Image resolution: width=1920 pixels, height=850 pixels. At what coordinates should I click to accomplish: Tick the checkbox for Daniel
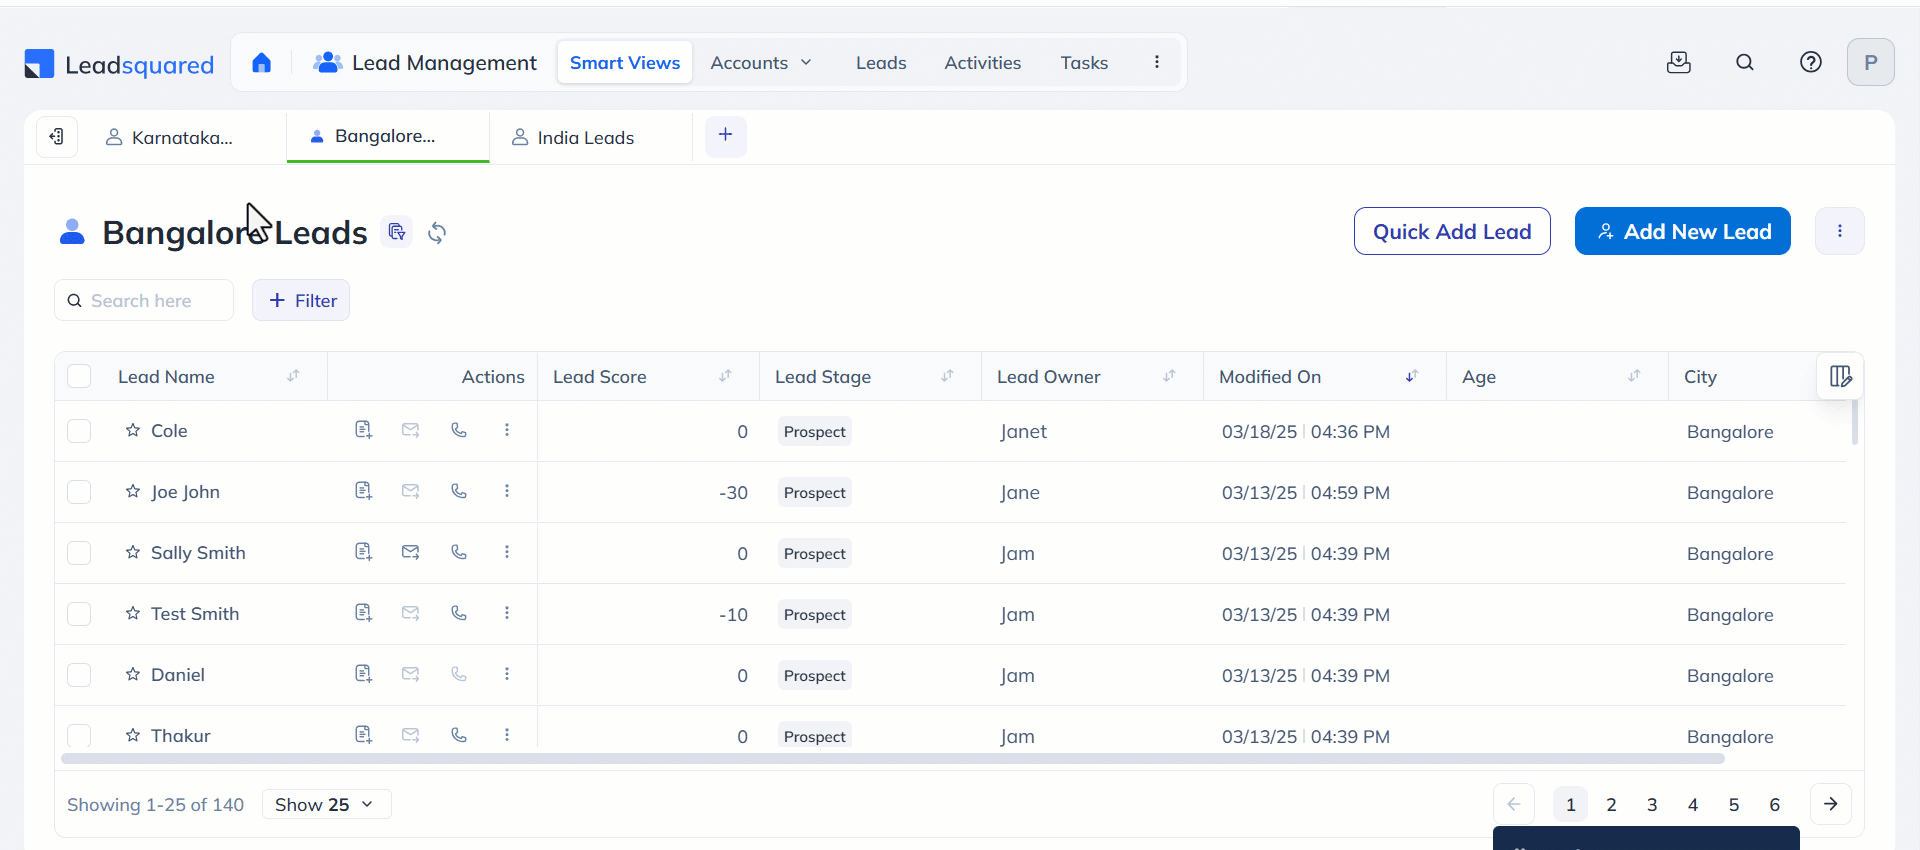point(79,675)
